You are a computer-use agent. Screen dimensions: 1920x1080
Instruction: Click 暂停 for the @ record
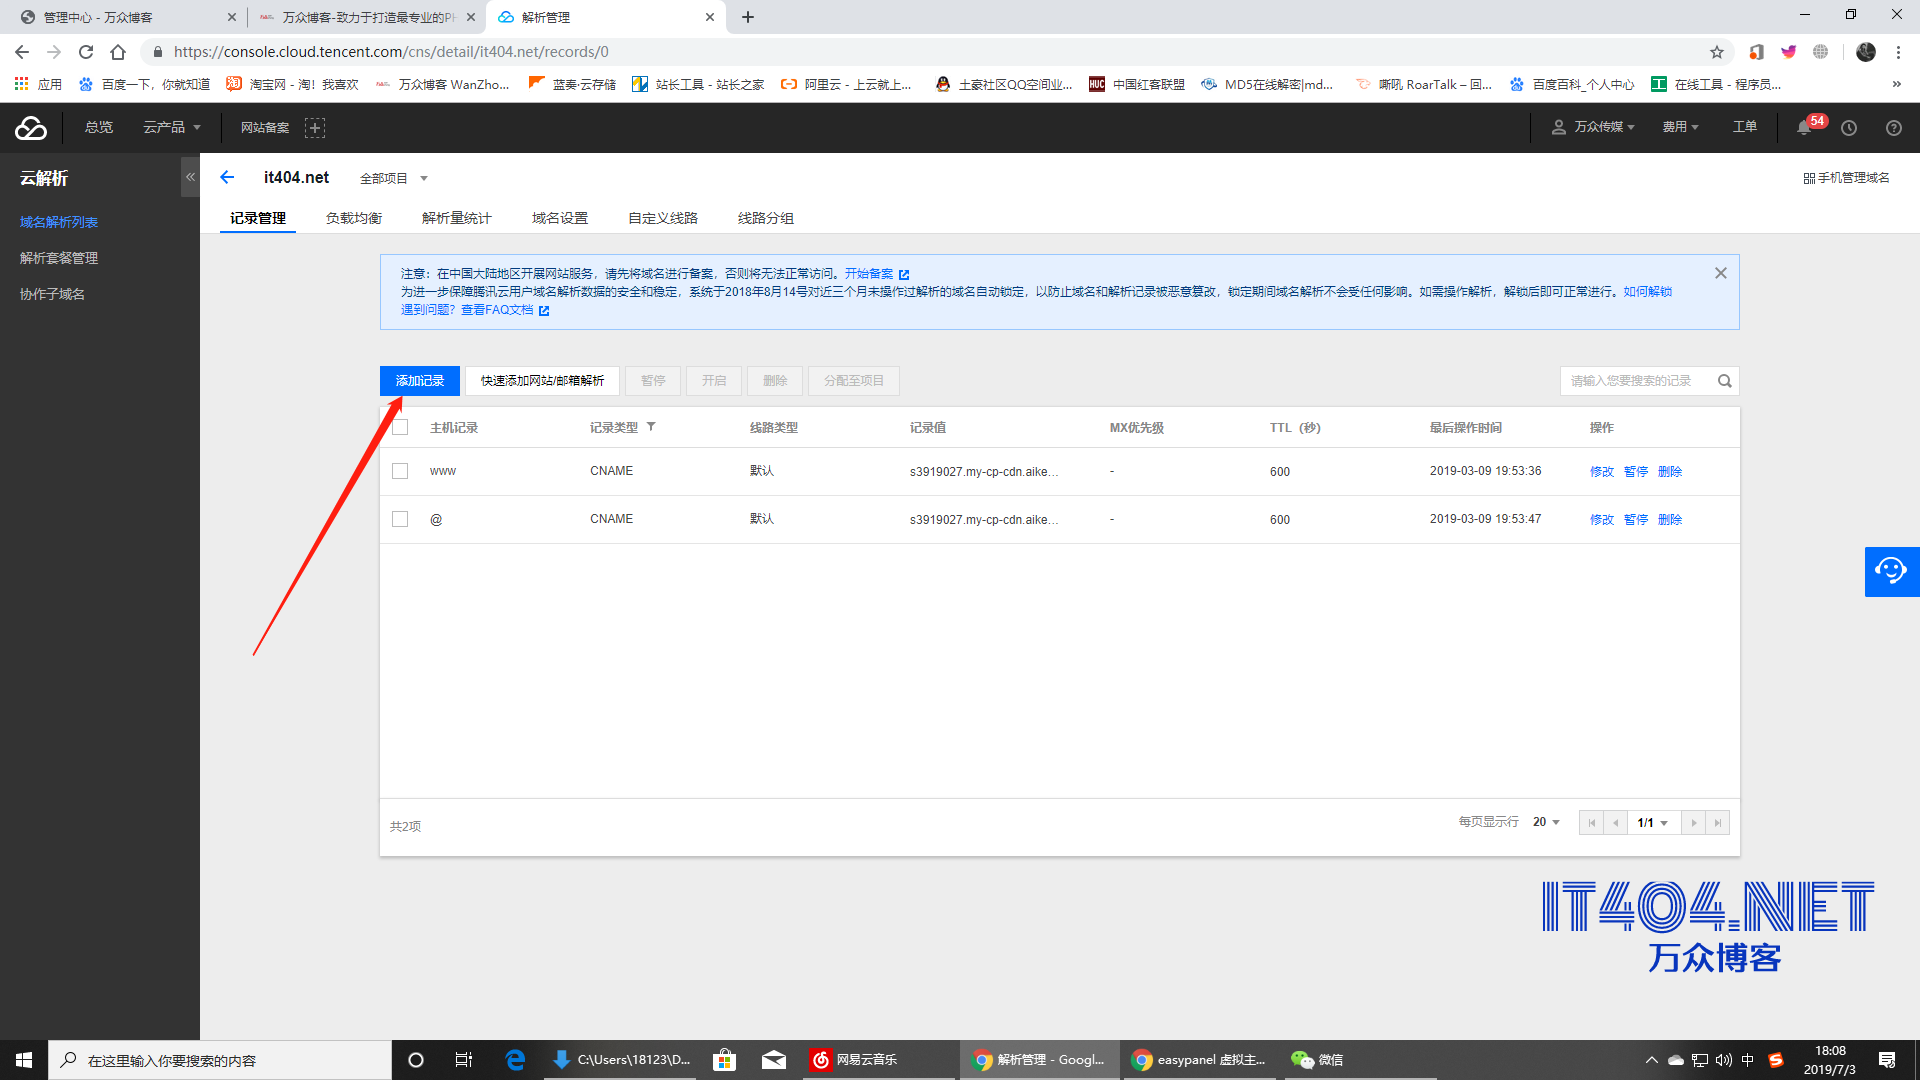tap(1636, 520)
